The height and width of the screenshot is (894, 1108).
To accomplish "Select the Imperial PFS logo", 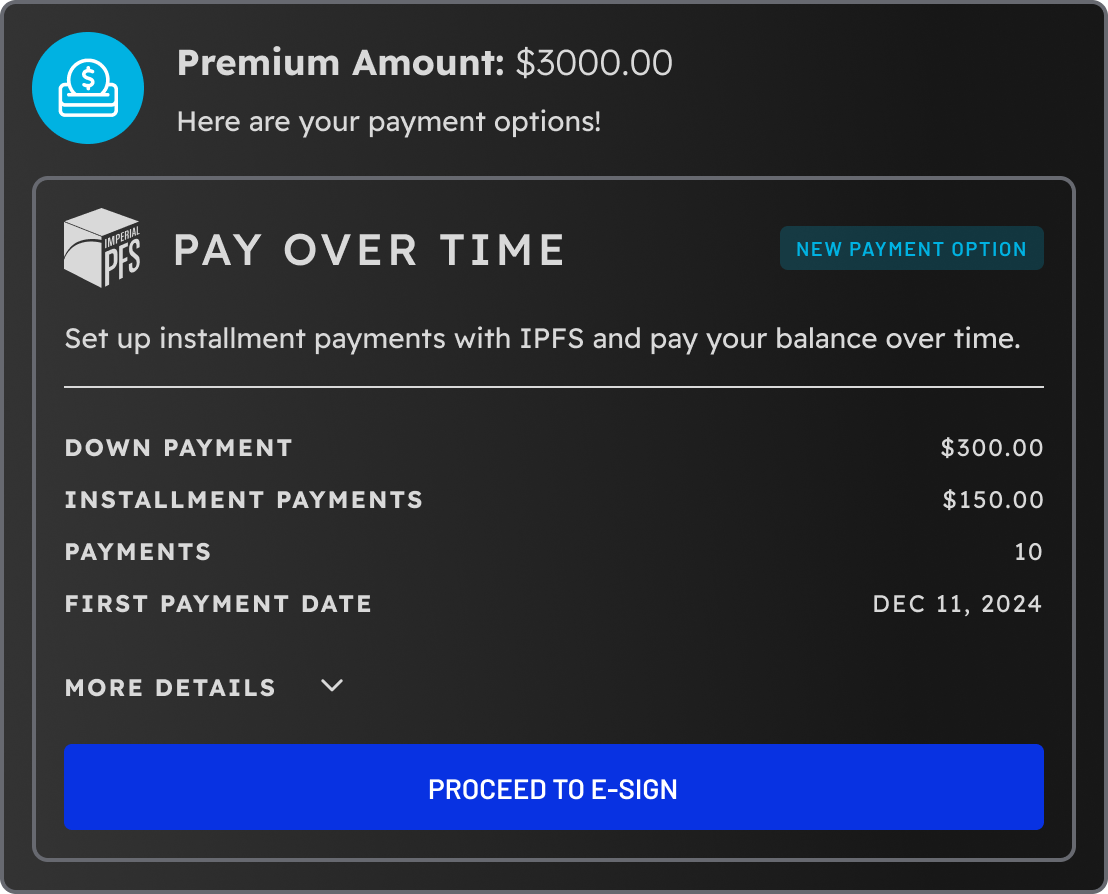I will click(x=101, y=247).
